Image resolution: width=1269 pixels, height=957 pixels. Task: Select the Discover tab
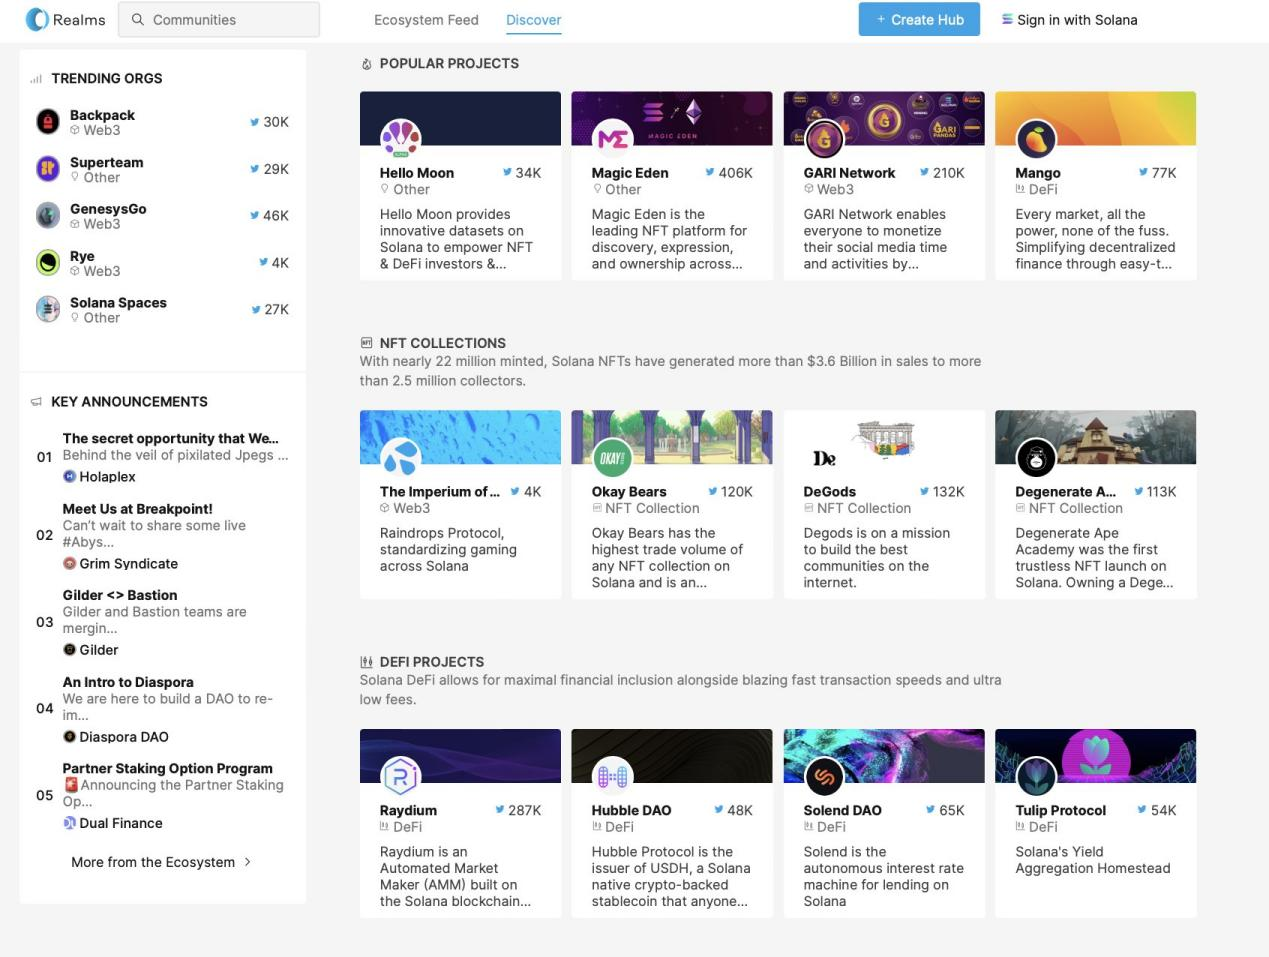tap(533, 20)
